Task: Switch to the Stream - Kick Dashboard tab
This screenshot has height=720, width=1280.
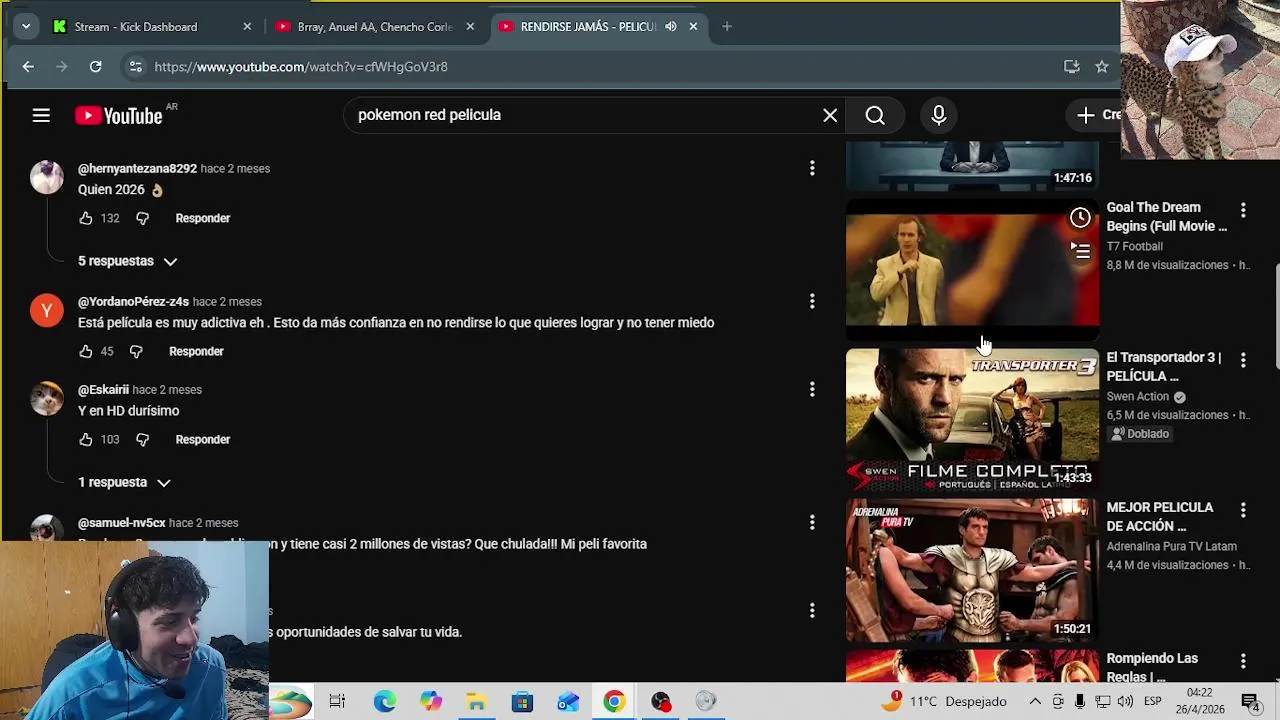Action: point(135,26)
